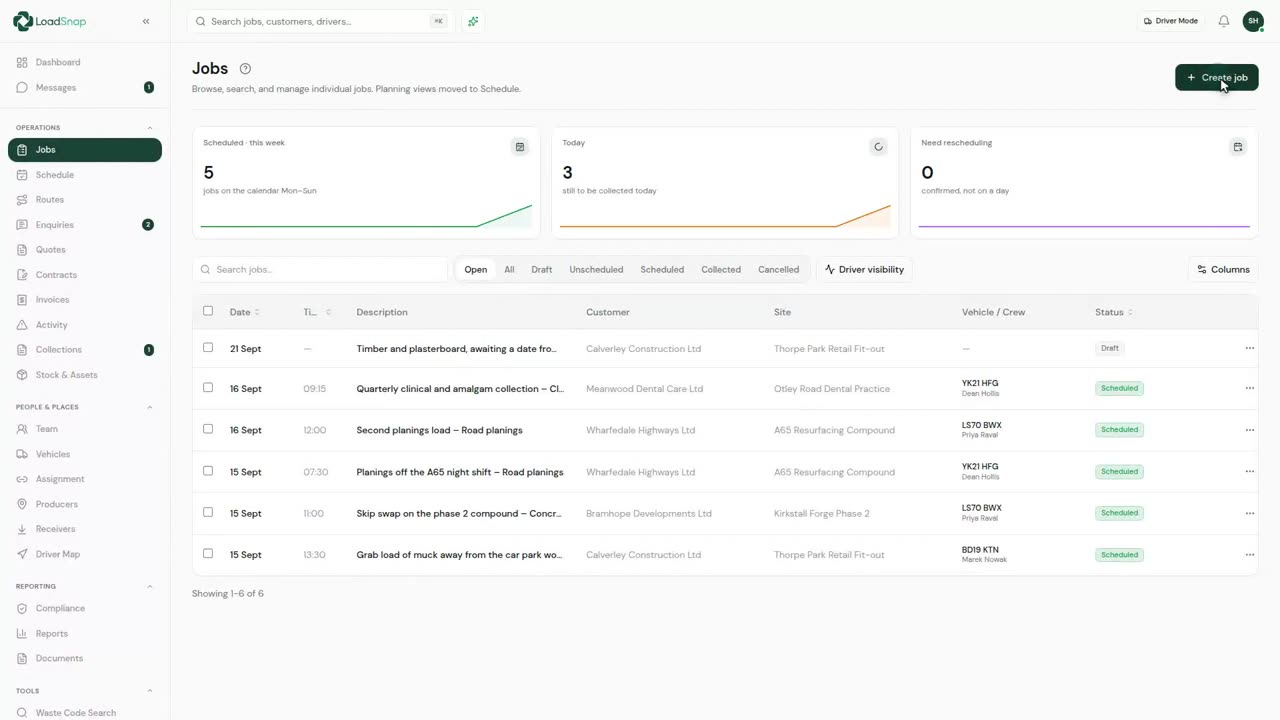The height and width of the screenshot is (720, 1280).
Task: Switch to the Draft filter tab
Action: pos(542,270)
